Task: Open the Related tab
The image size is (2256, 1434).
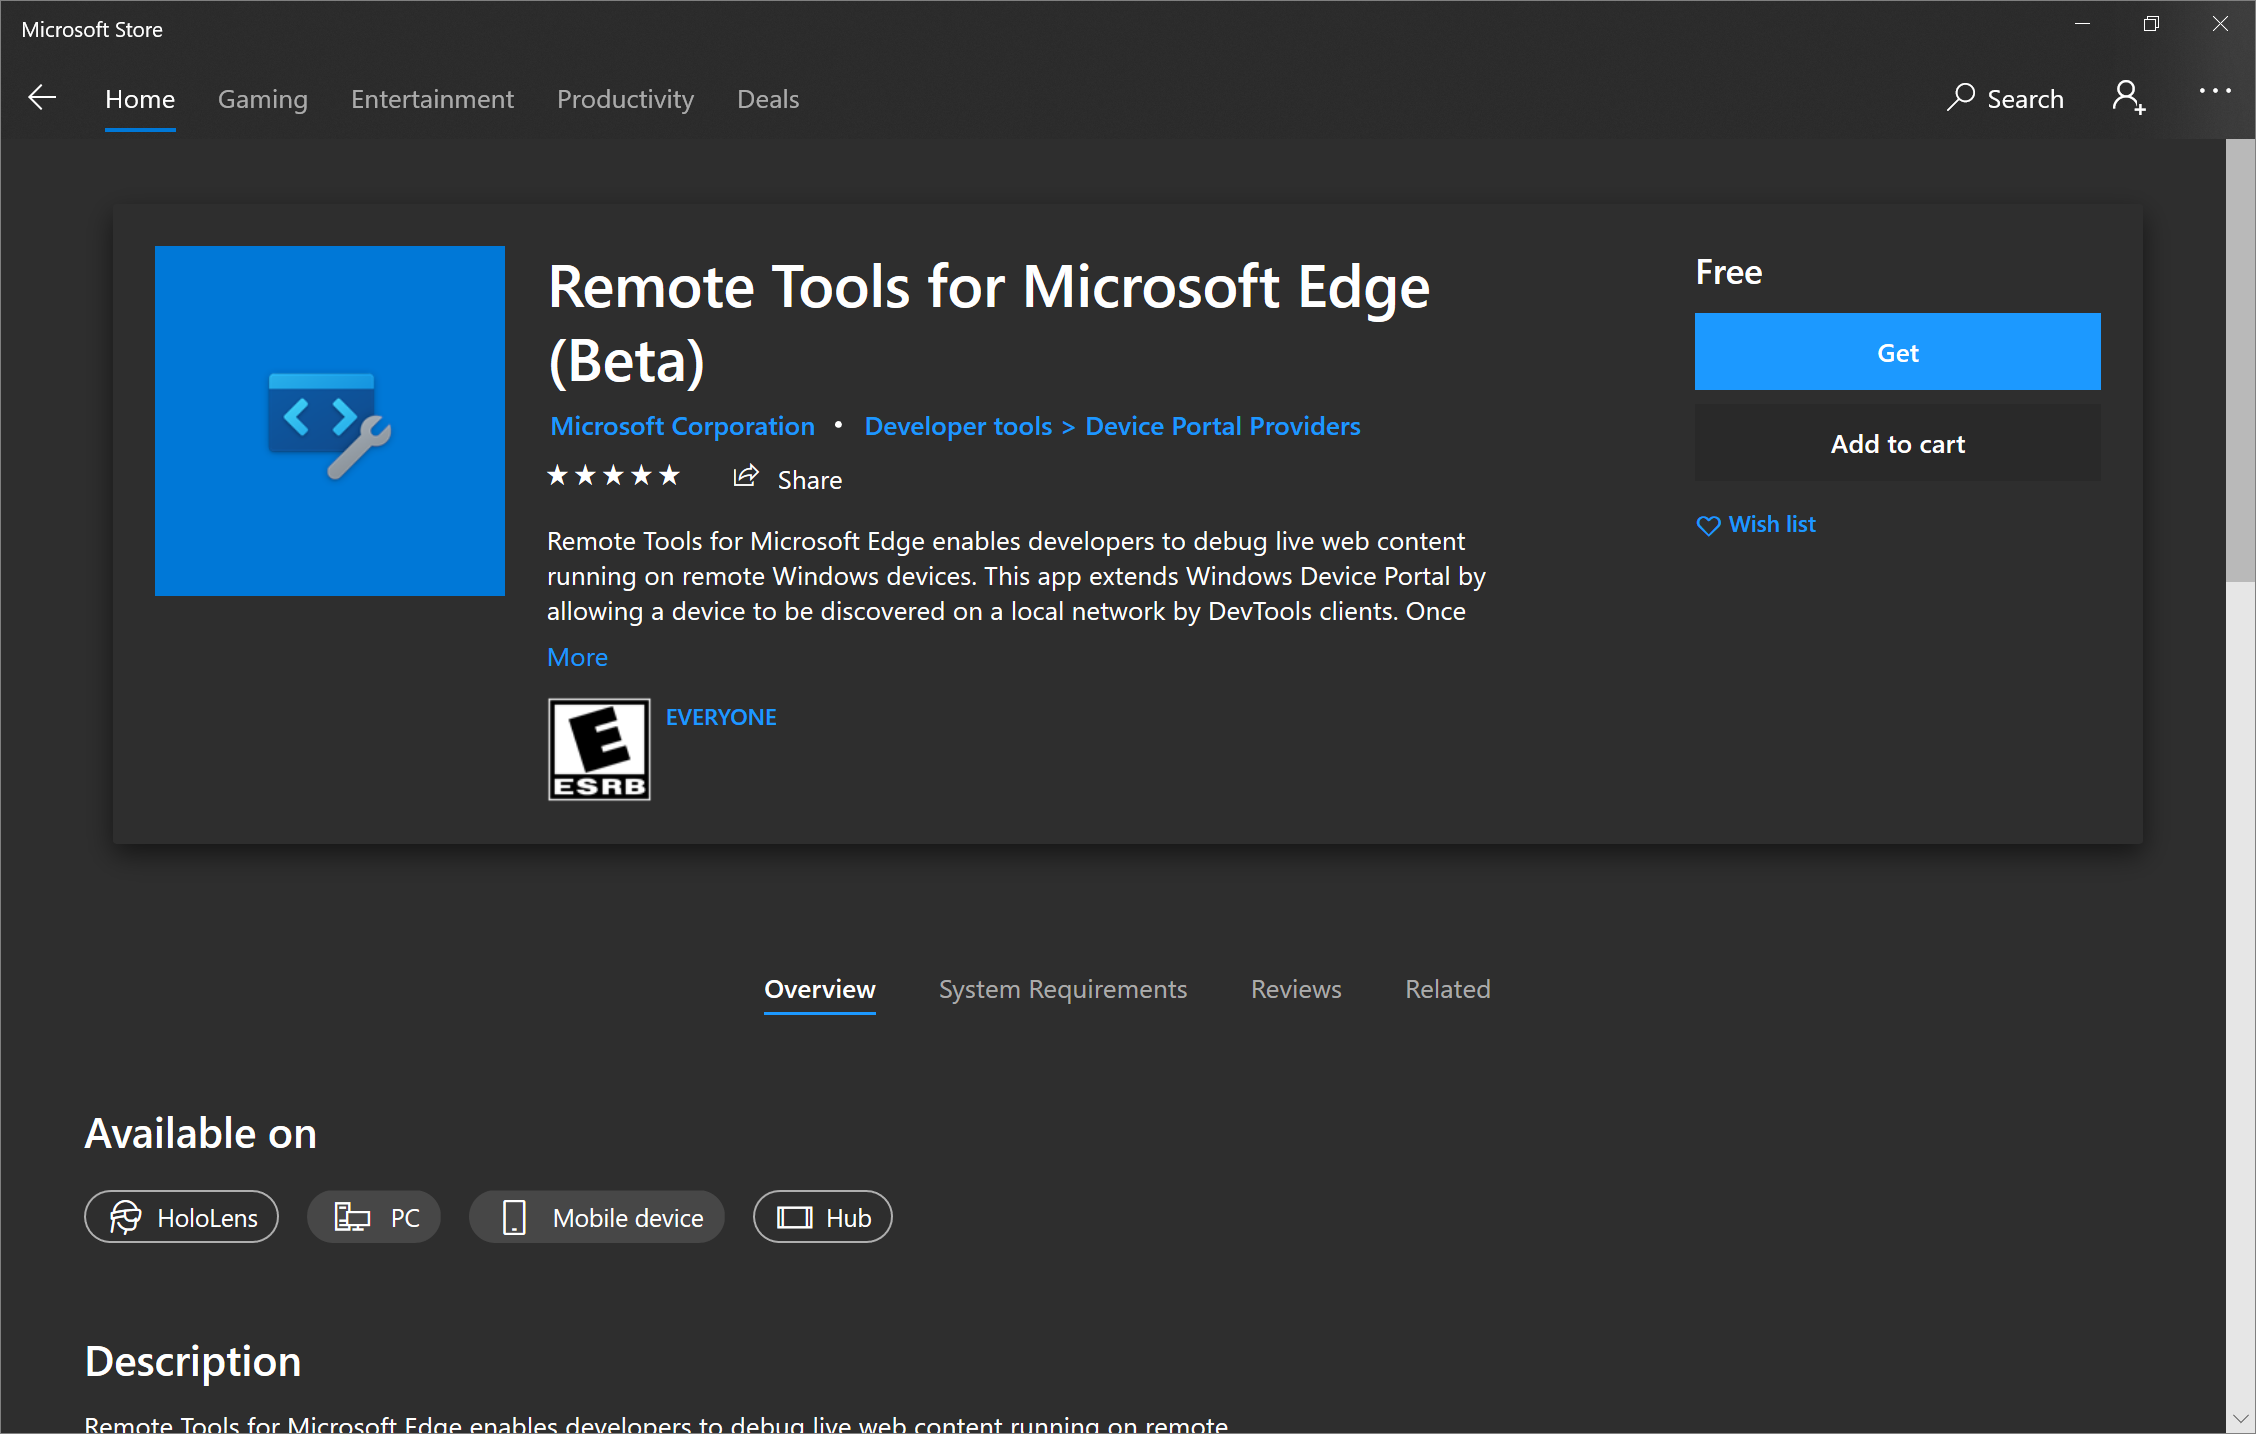Action: [1445, 988]
